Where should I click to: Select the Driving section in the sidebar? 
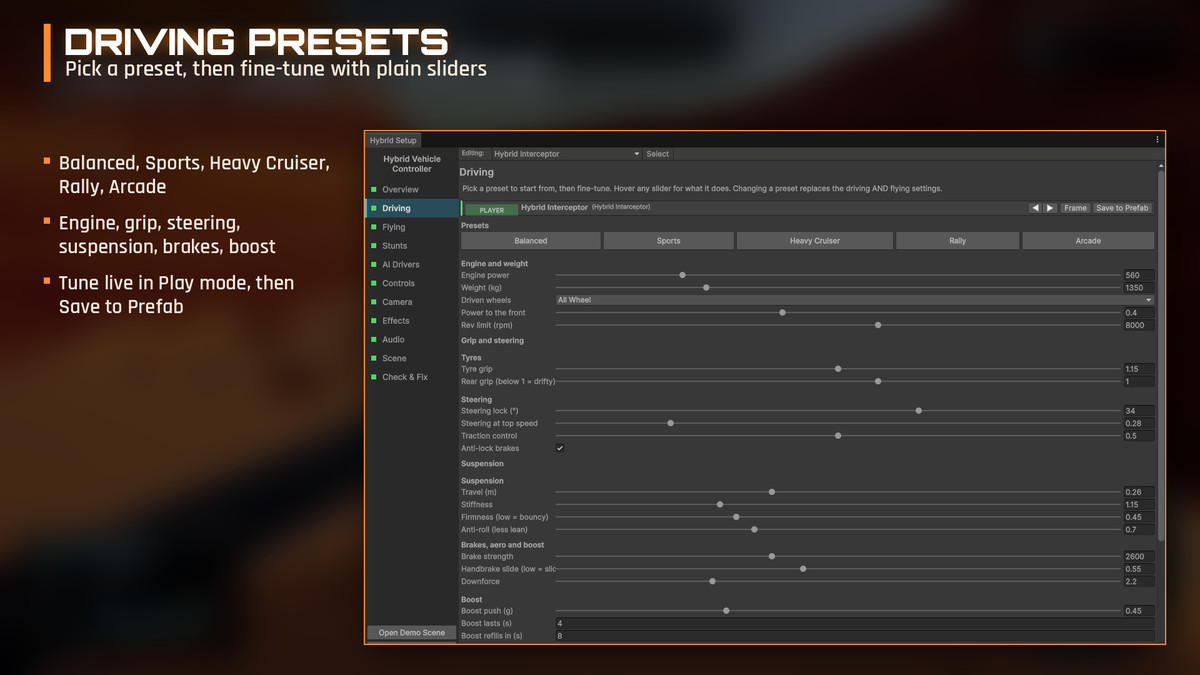[411, 208]
